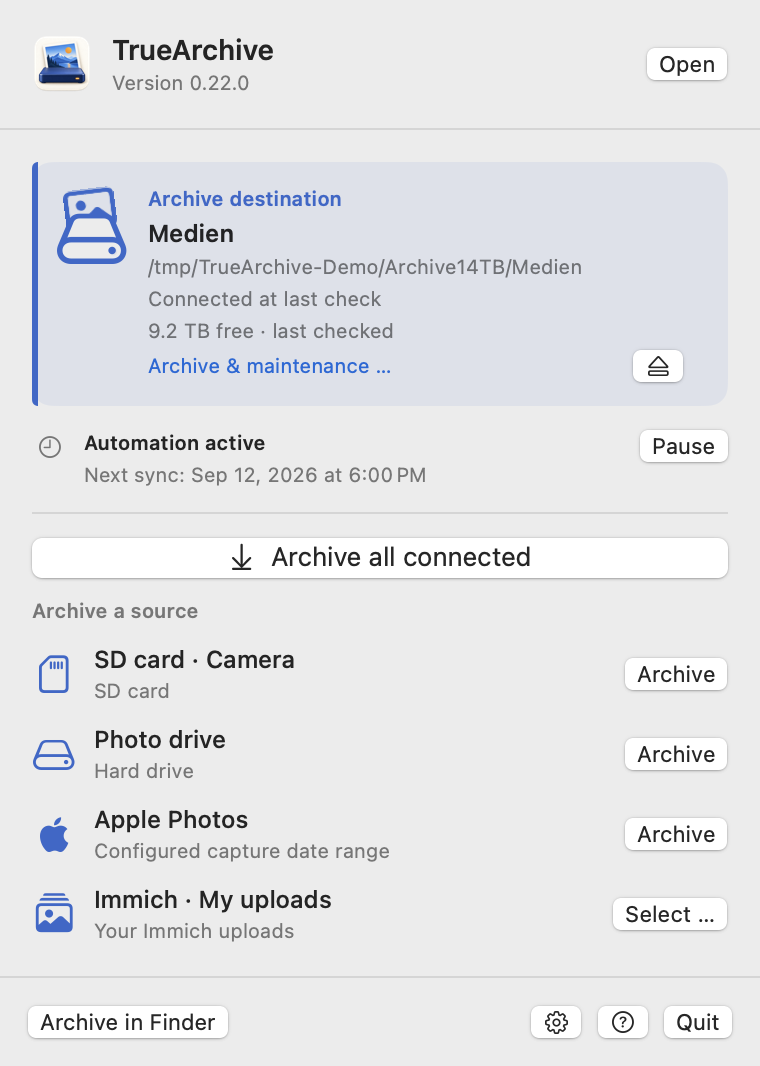This screenshot has width=760, height=1066.
Task: Archive the Photo drive source
Action: [x=676, y=754]
